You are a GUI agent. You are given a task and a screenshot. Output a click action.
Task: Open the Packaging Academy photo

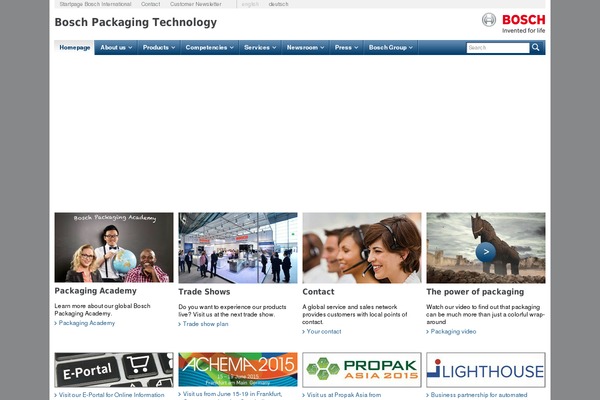coord(114,247)
